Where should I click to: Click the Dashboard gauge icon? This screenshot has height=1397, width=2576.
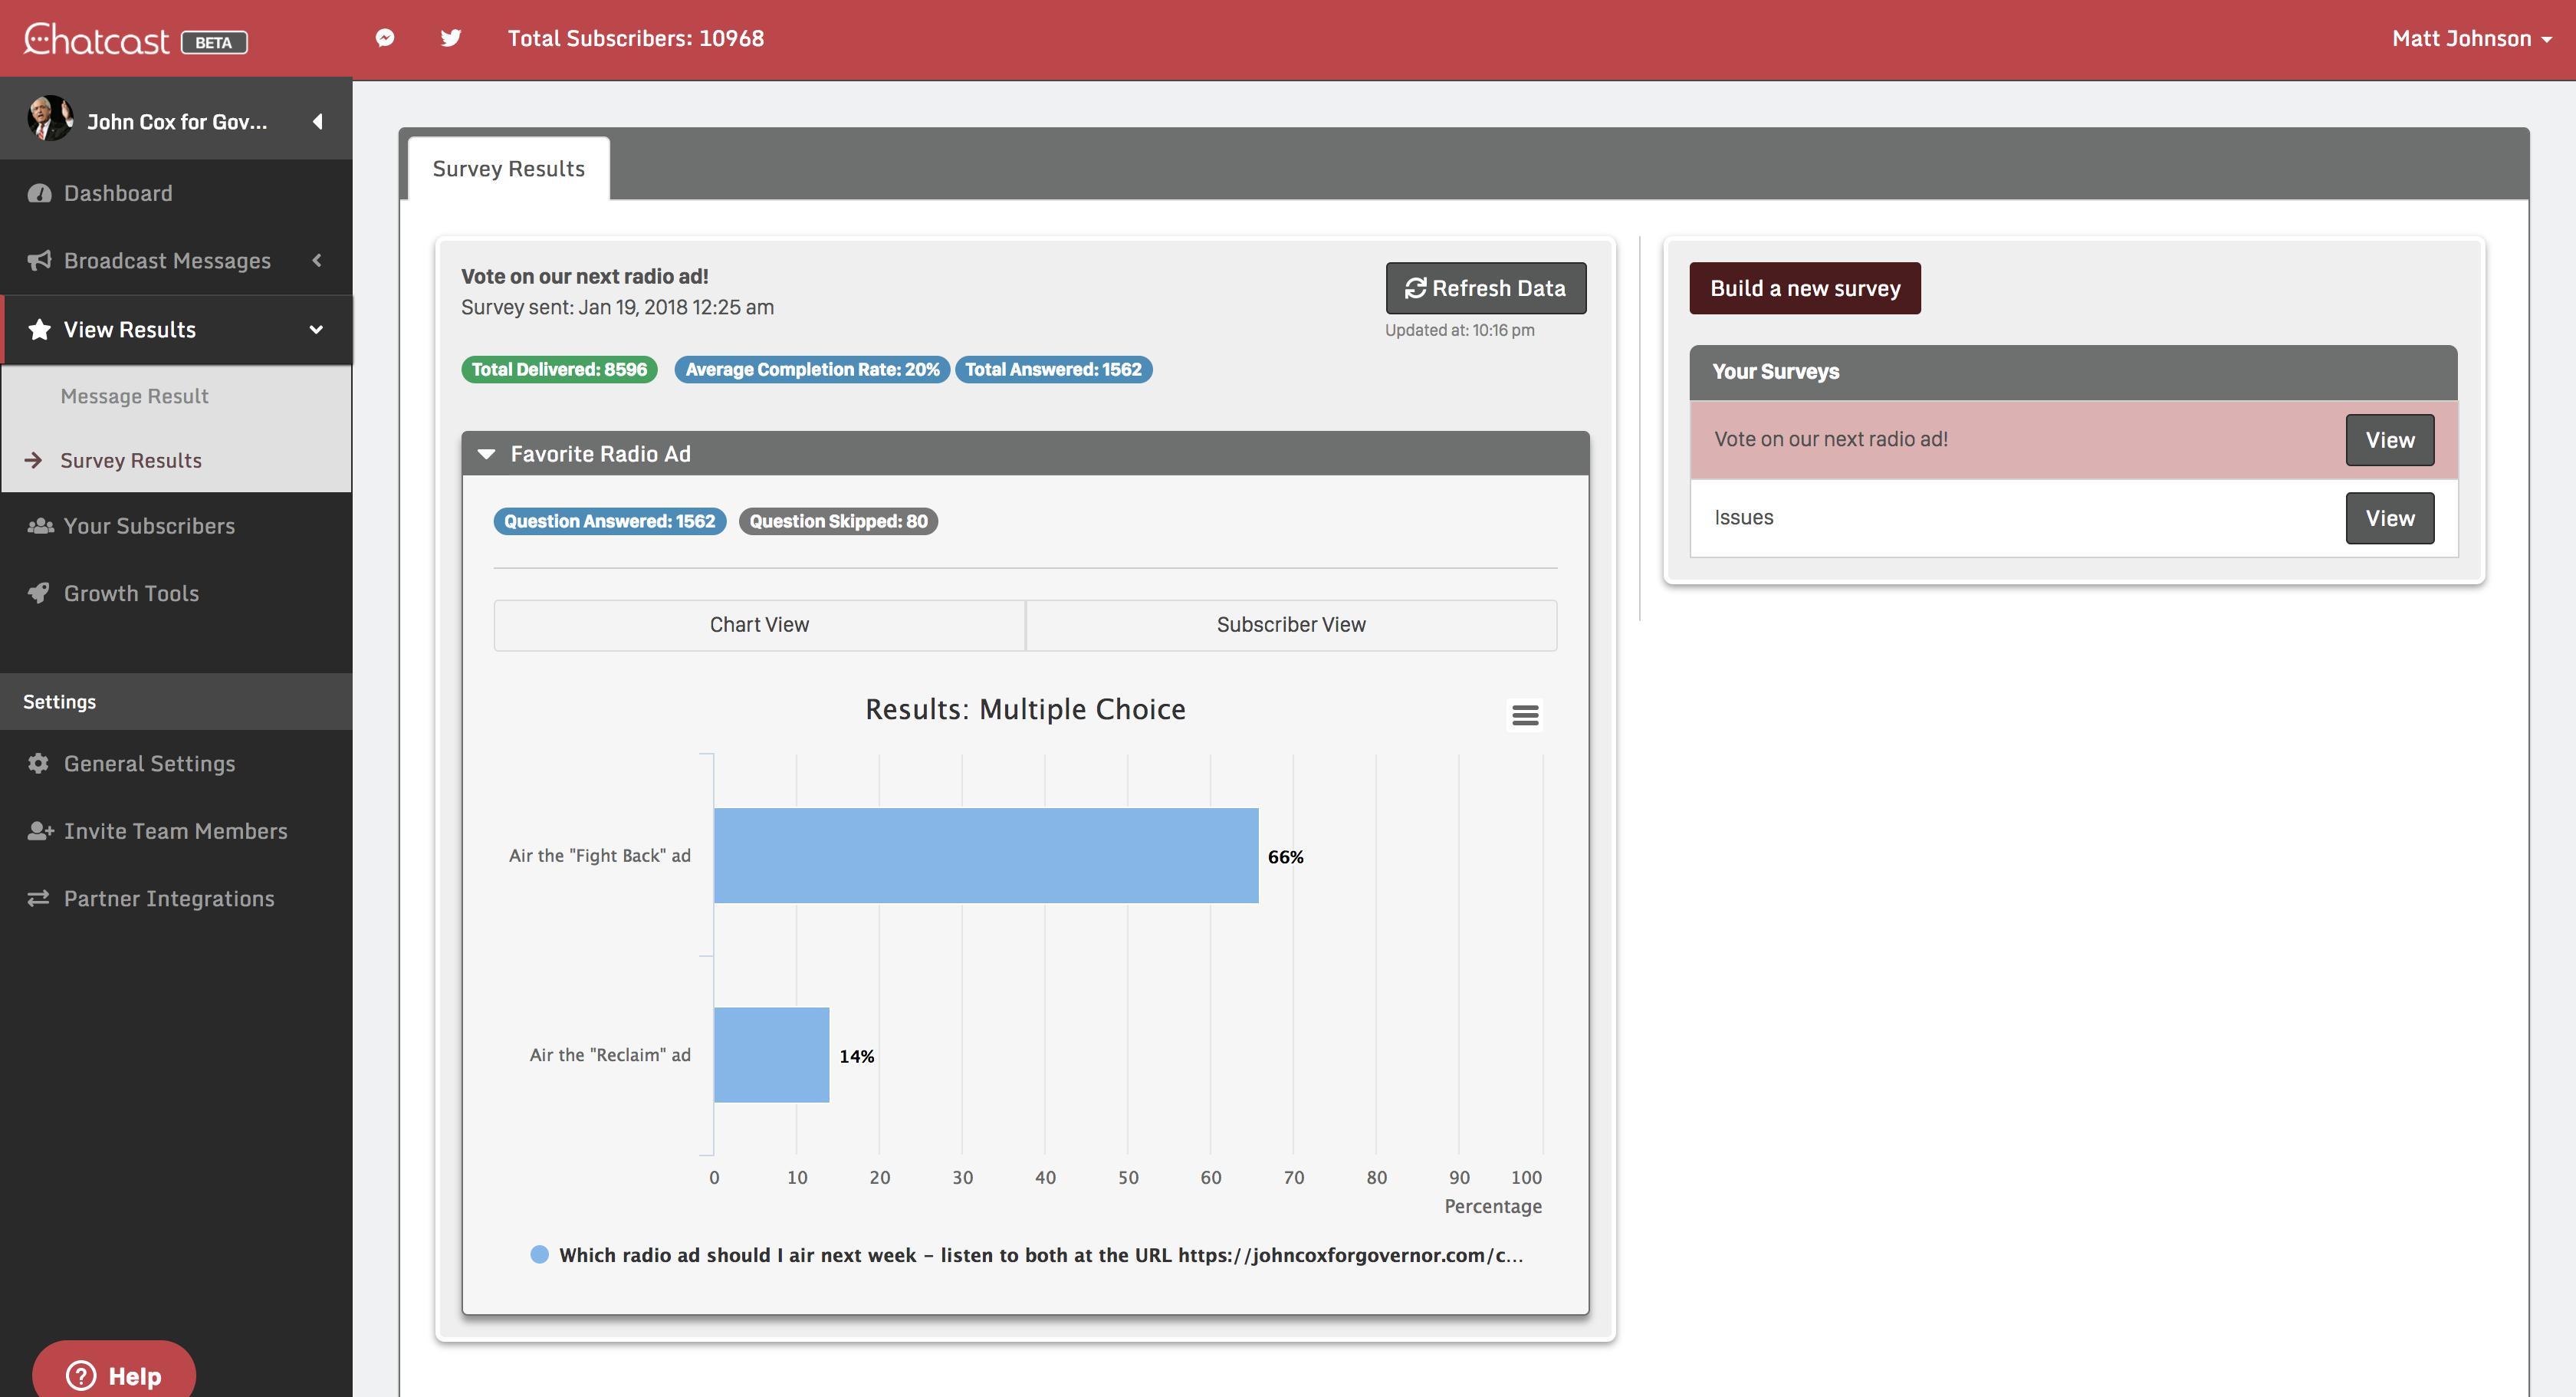pyautogui.click(x=39, y=193)
